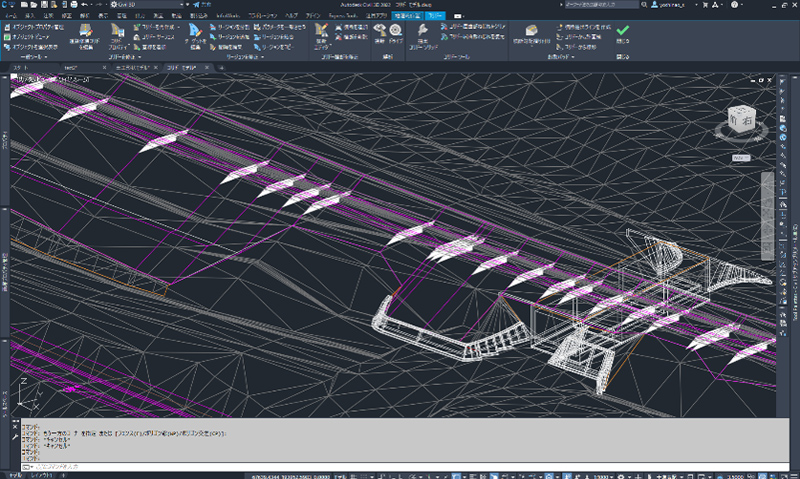The height and width of the screenshot is (479, 800).
Task: Save the drawing with the Save icon
Action: pos(44,5)
